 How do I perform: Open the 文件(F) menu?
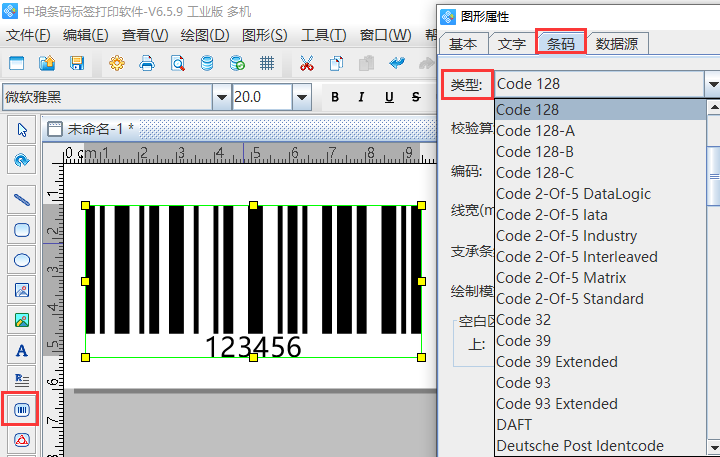pos(28,35)
